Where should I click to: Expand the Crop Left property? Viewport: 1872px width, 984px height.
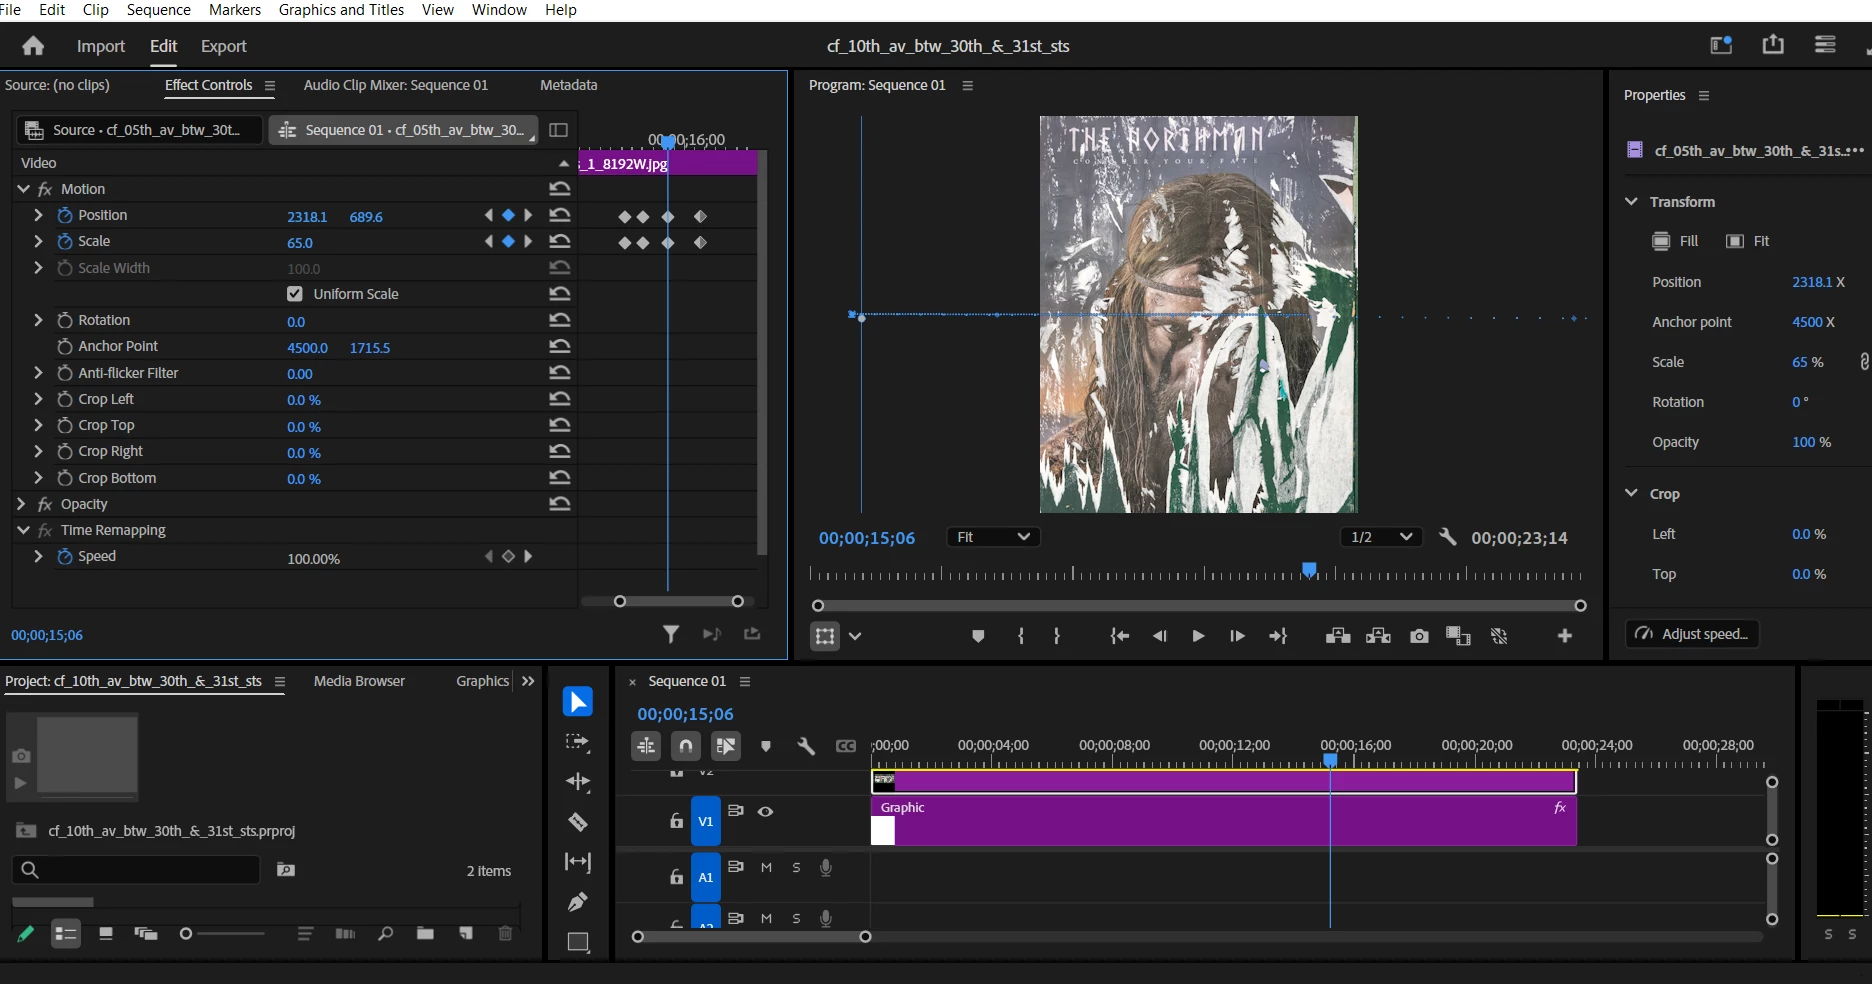[38, 399]
